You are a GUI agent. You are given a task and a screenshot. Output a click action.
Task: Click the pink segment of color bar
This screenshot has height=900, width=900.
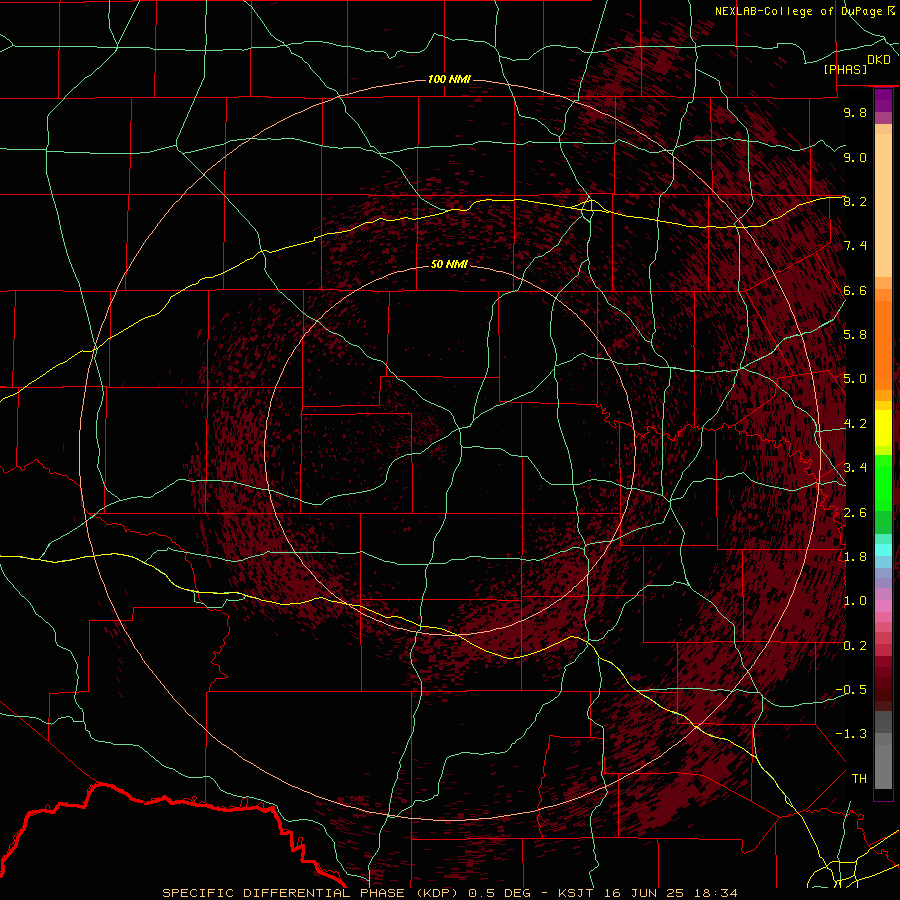tap(883, 606)
